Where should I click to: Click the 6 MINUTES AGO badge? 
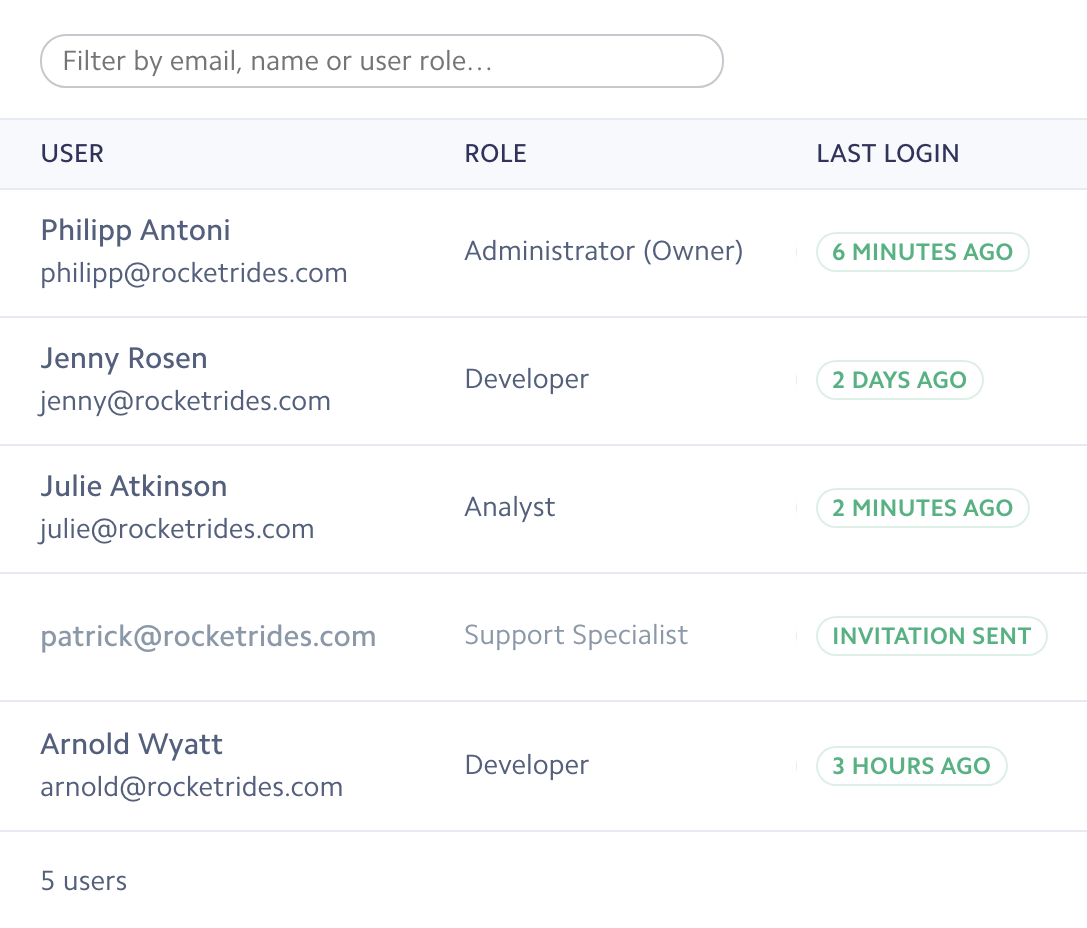pyautogui.click(x=923, y=252)
